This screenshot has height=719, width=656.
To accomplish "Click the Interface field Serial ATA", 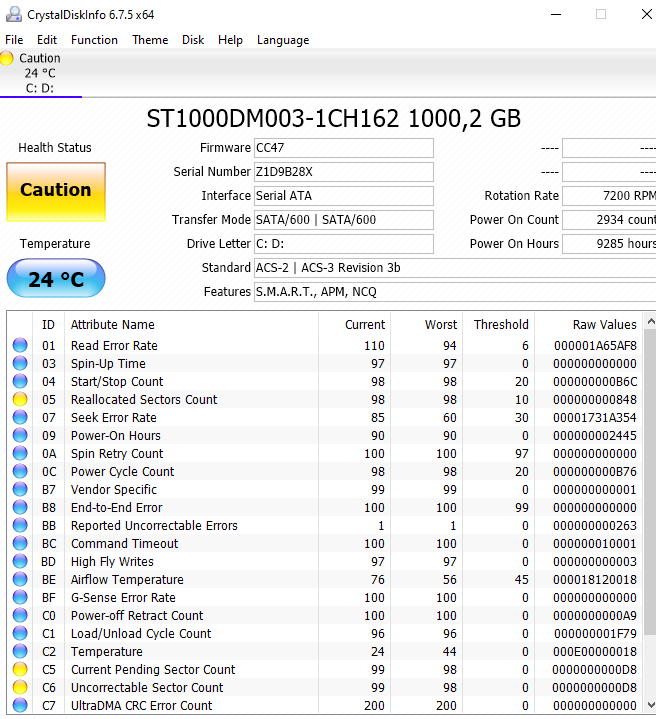I will [x=344, y=196].
